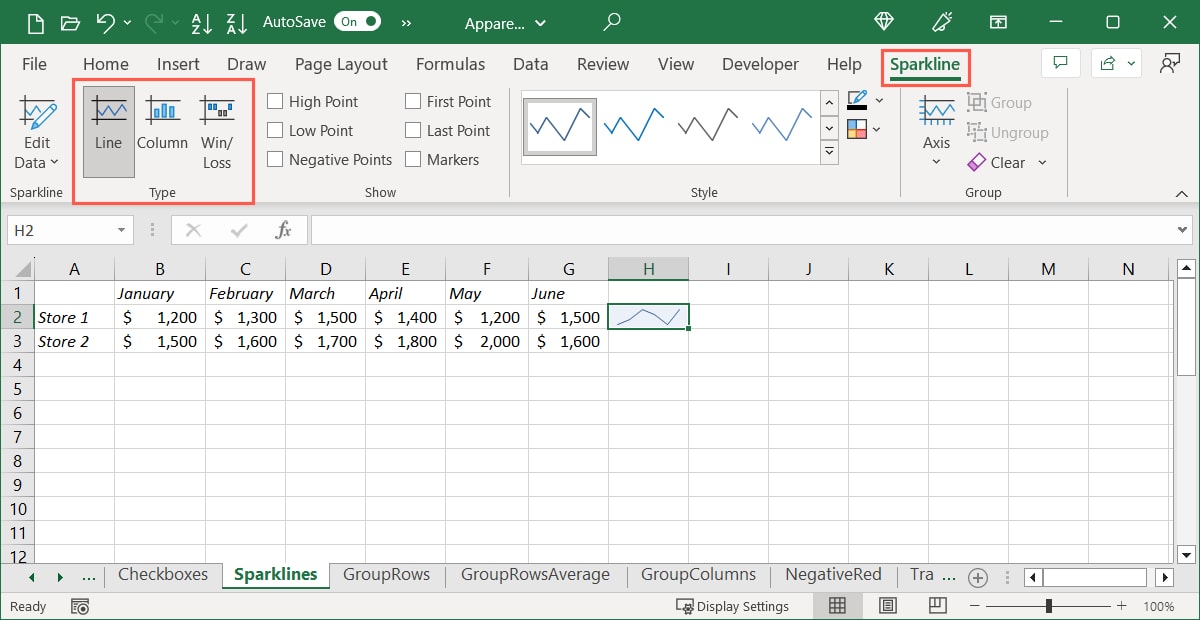Click the Display Settings button
The height and width of the screenshot is (620, 1200).
click(x=737, y=606)
